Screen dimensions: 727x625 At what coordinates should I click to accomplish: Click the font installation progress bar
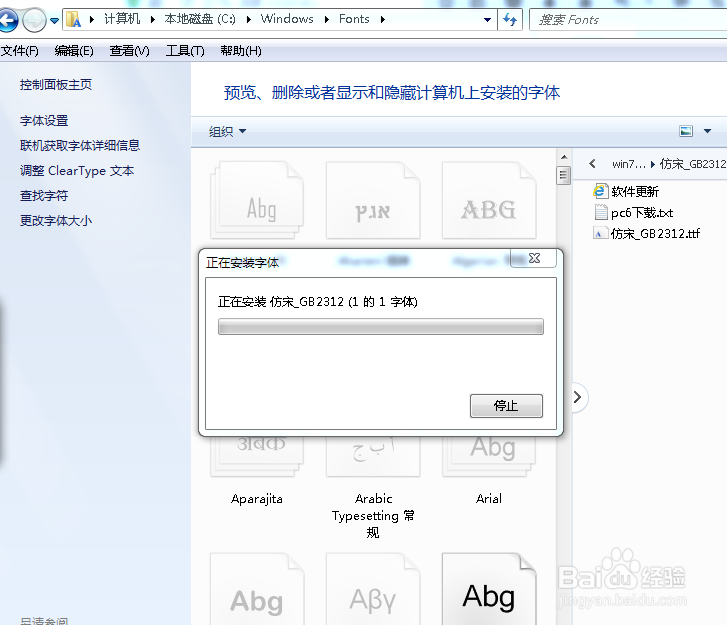381,326
